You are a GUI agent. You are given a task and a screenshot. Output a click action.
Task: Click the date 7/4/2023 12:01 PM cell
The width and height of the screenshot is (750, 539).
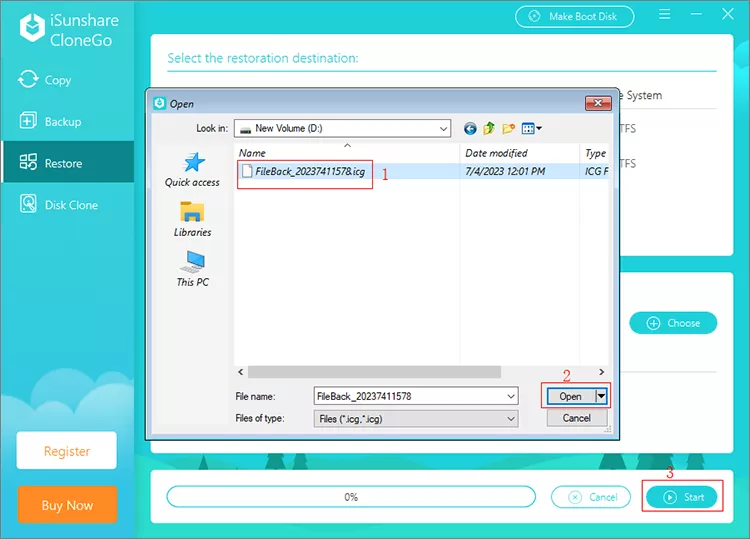pyautogui.click(x=505, y=171)
